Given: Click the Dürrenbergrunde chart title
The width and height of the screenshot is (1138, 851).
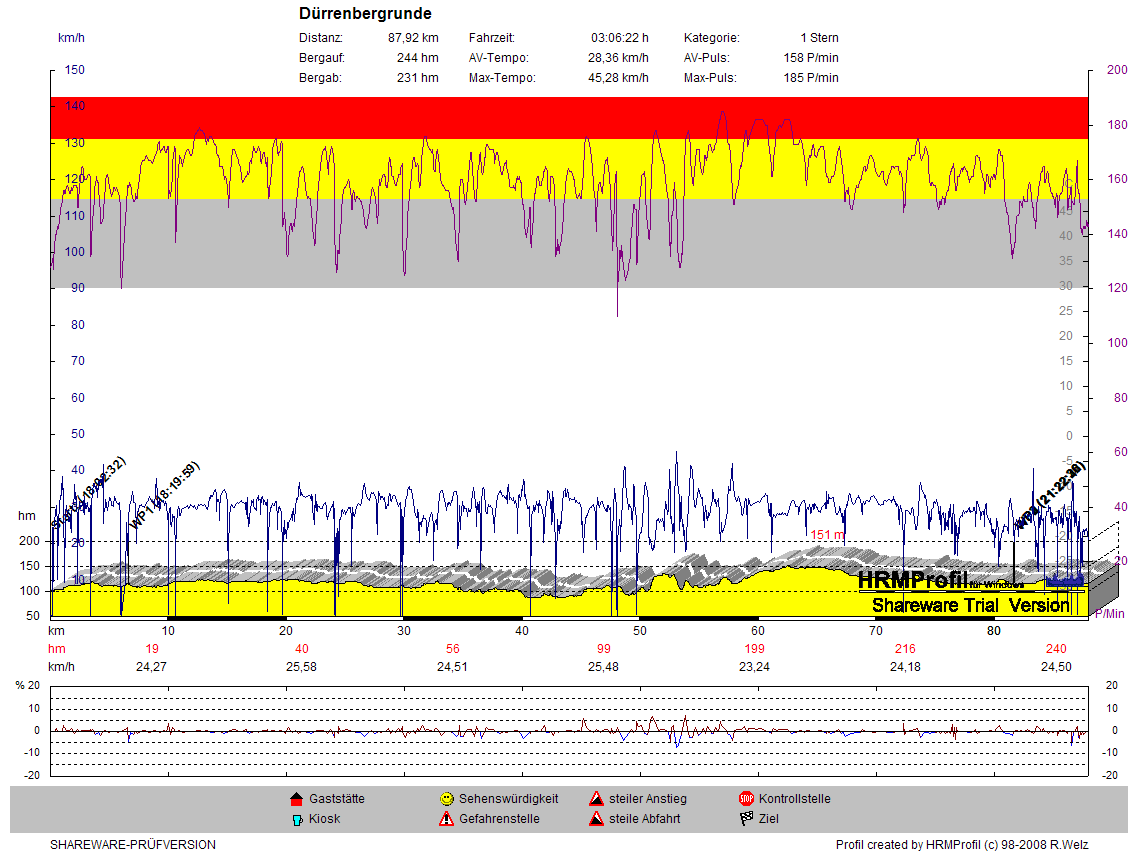Looking at the screenshot, I should tap(365, 14).
